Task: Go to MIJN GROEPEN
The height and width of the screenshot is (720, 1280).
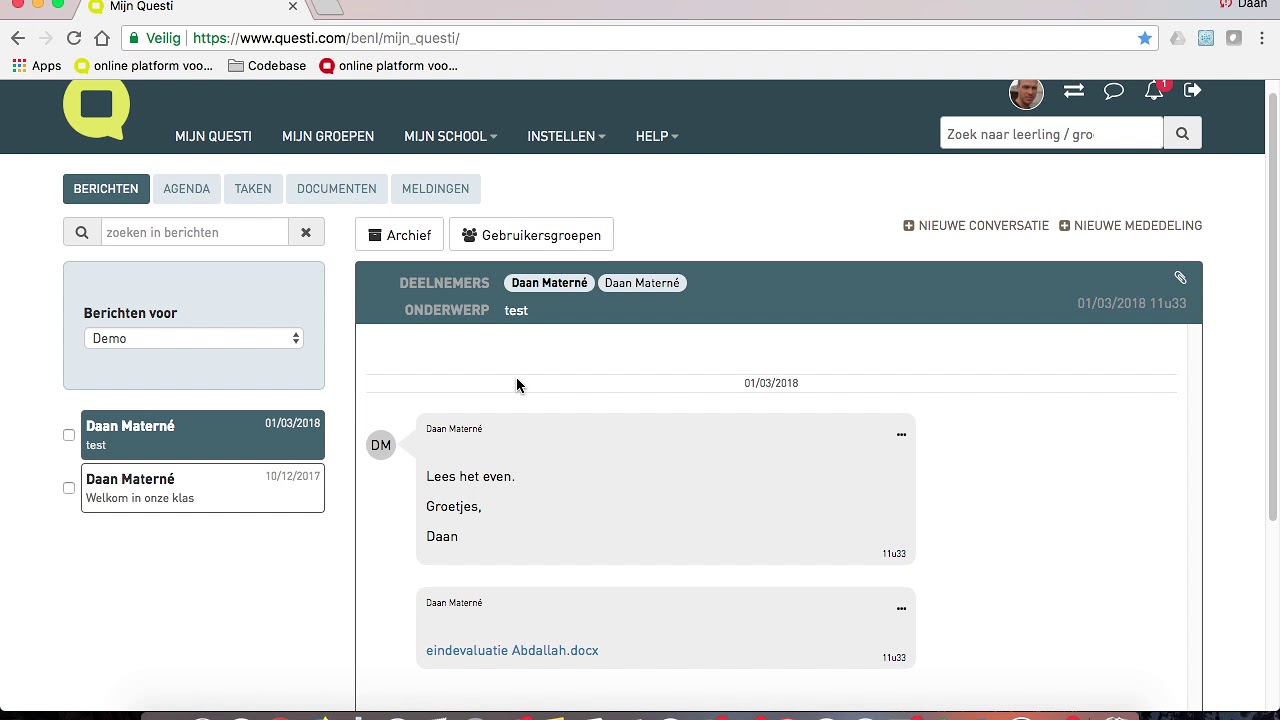Action: [328, 136]
